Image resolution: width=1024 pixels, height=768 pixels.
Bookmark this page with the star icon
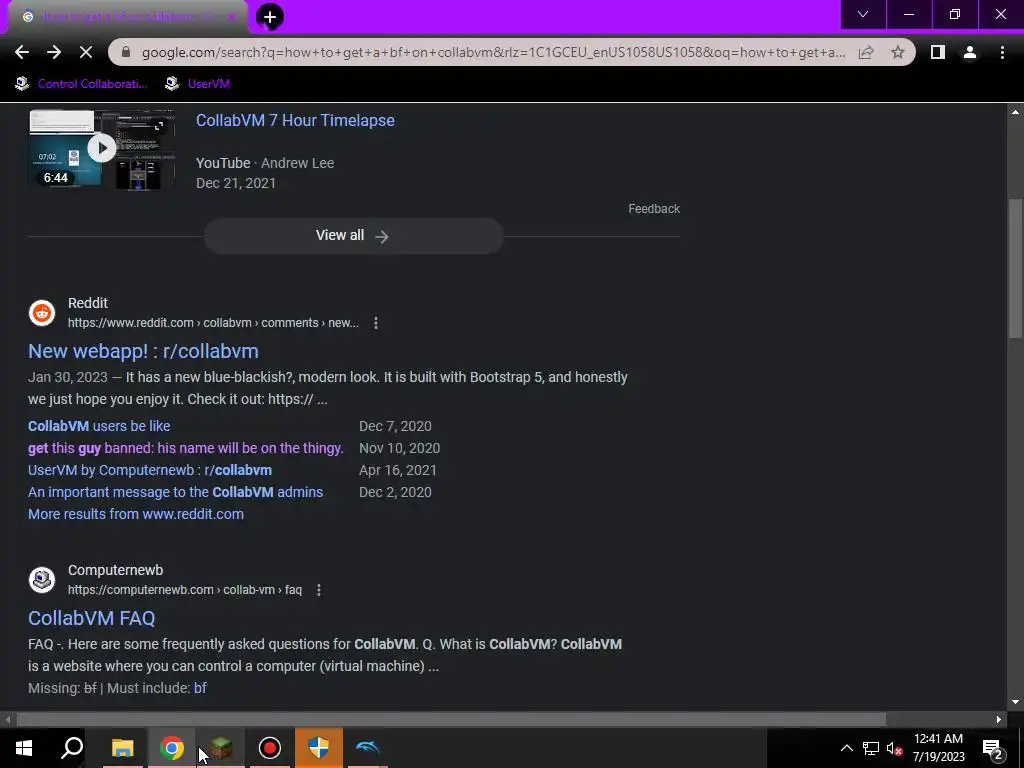coord(898,52)
